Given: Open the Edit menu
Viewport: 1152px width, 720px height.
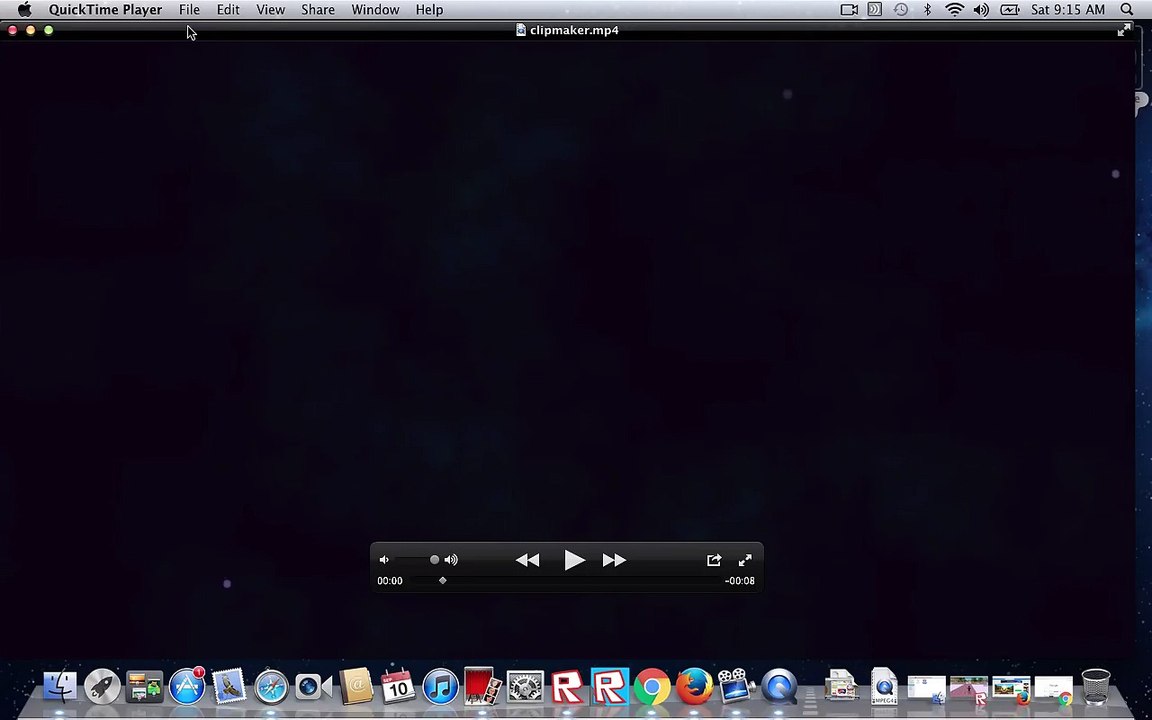Looking at the screenshot, I should click(x=228, y=10).
